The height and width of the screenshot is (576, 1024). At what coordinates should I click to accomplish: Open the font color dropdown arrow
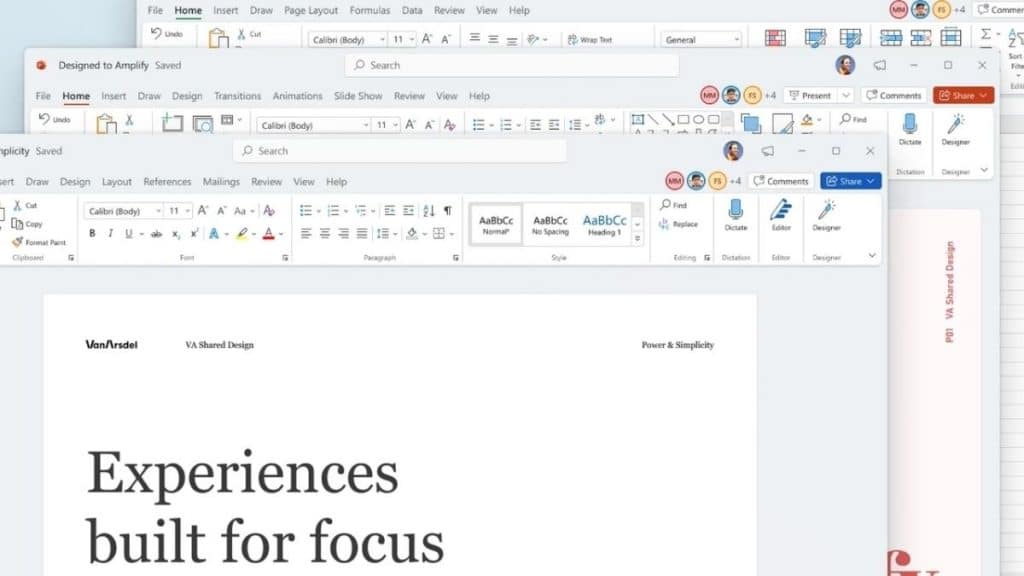point(281,234)
